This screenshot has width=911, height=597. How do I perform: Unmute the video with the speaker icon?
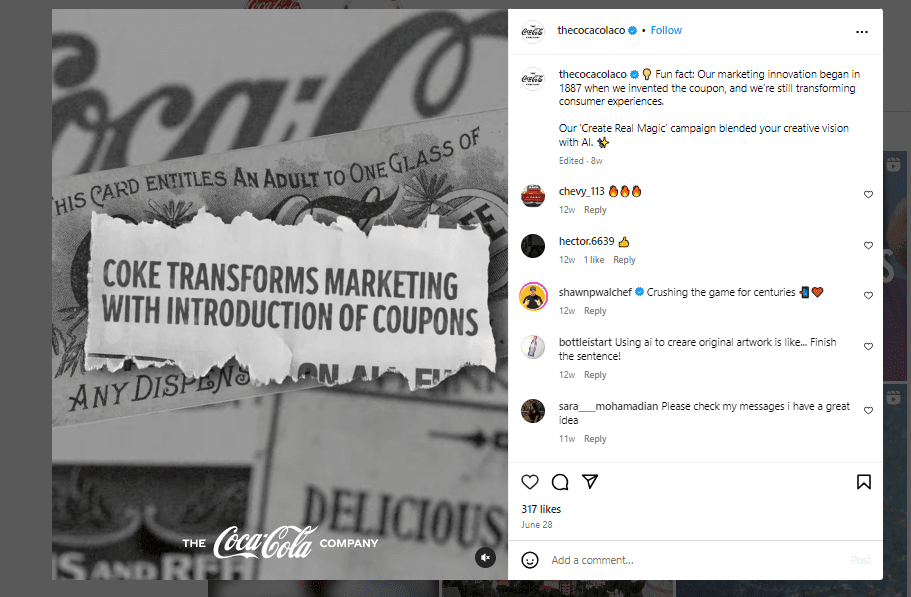click(x=486, y=557)
